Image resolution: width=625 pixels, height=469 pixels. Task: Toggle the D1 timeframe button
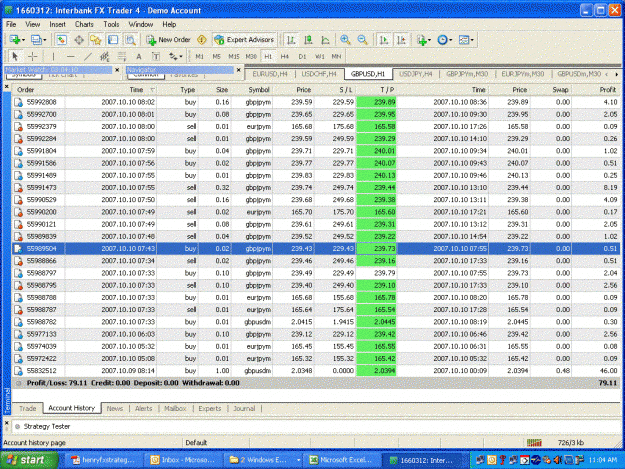tap(302, 57)
